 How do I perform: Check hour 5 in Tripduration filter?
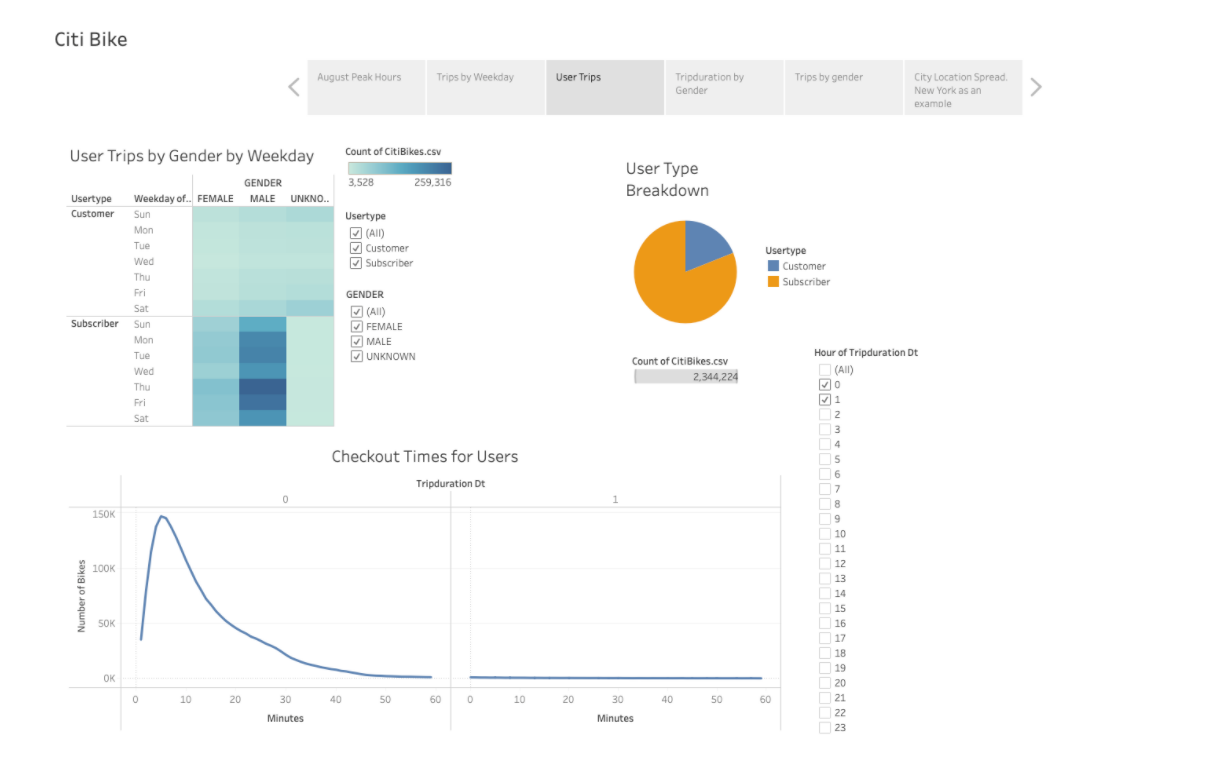[x=825, y=459]
